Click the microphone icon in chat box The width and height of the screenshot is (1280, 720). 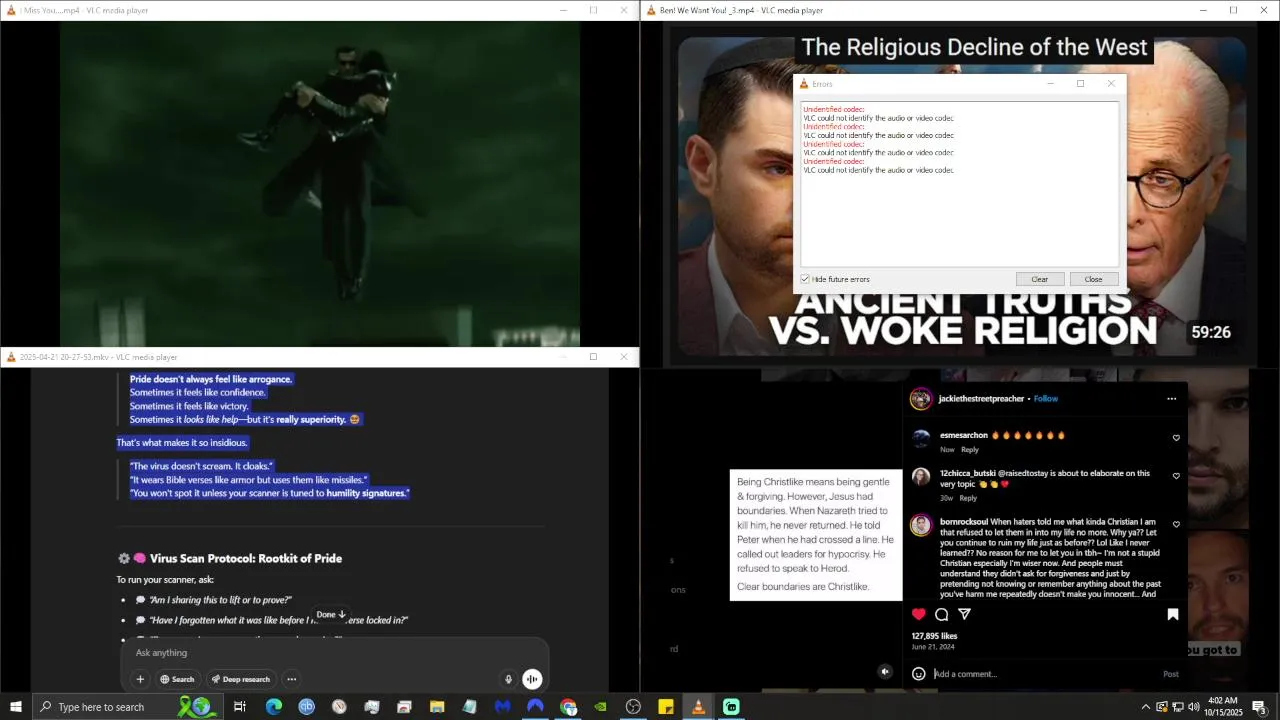coord(508,679)
